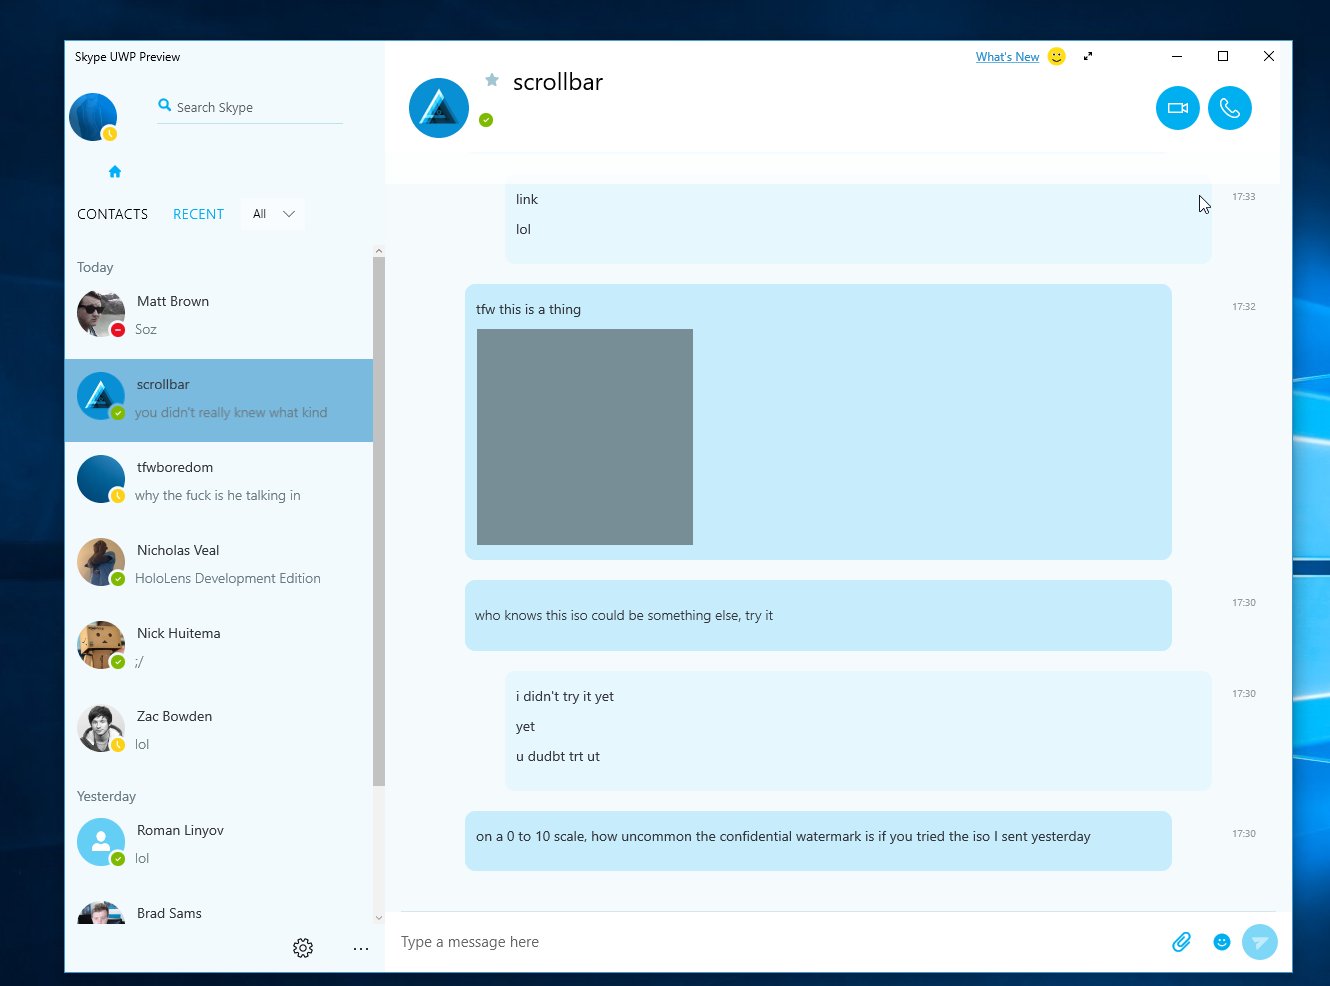Open Matt Brown conversation

(219, 316)
